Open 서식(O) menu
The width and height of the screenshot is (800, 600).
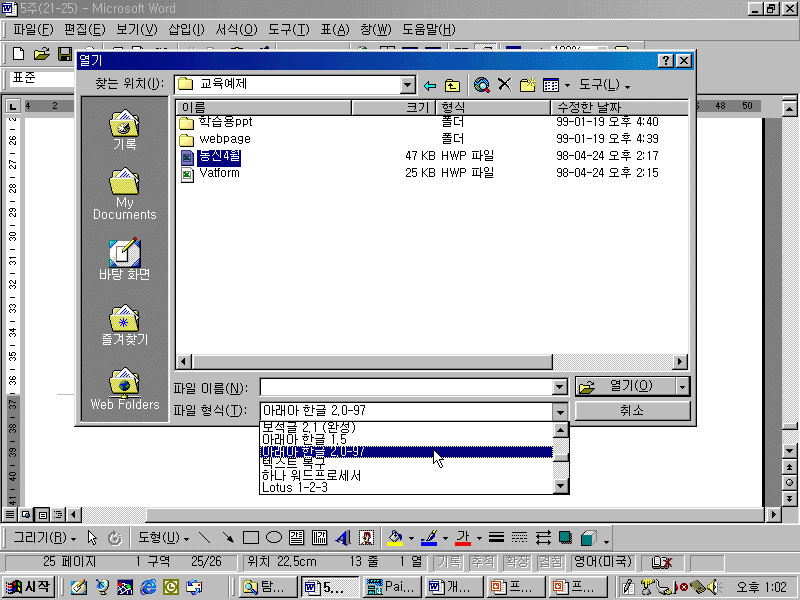(236, 30)
